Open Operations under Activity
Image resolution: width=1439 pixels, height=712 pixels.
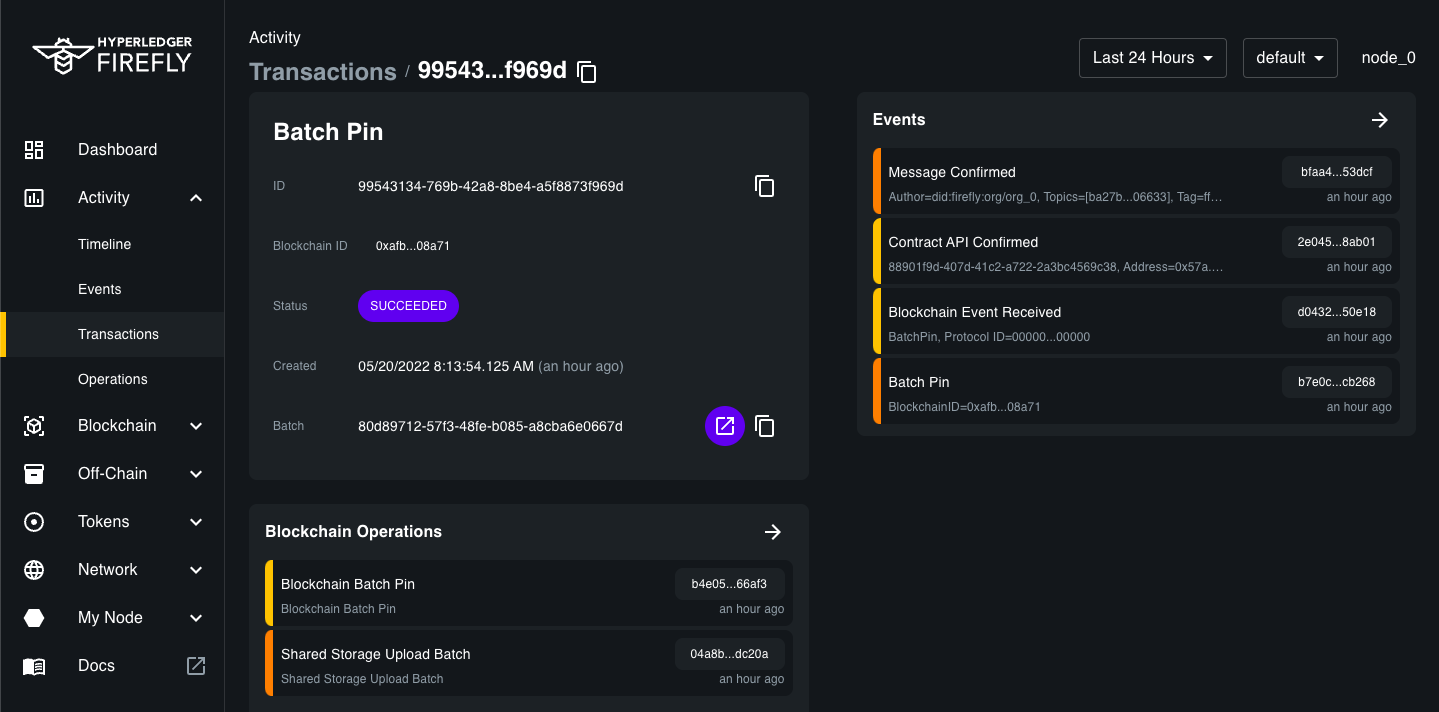pyautogui.click(x=112, y=379)
